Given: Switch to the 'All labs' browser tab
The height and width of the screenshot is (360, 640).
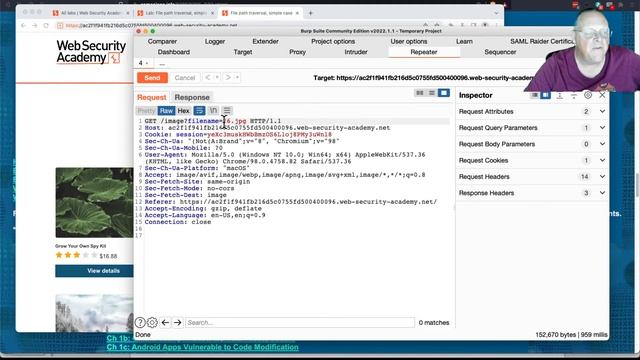Looking at the screenshot, I should point(91,13).
